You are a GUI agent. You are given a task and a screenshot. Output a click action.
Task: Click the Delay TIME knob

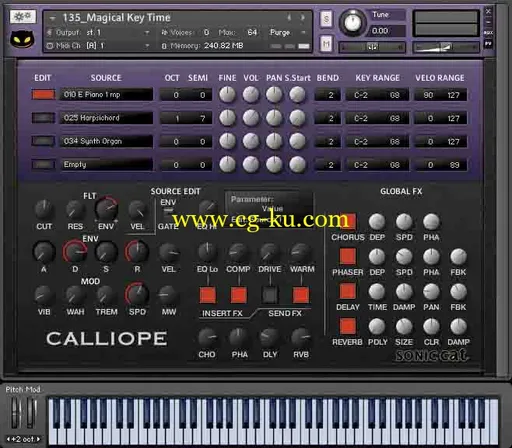click(x=377, y=292)
